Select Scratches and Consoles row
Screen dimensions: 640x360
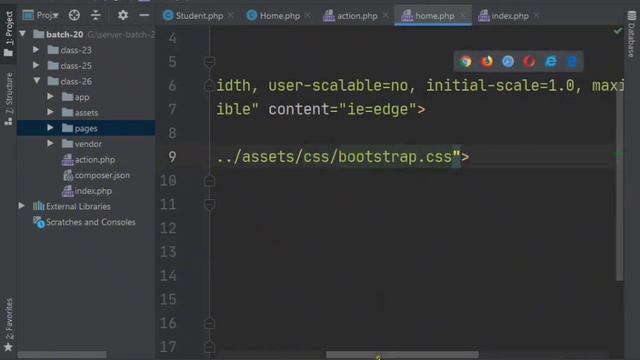coord(86,222)
